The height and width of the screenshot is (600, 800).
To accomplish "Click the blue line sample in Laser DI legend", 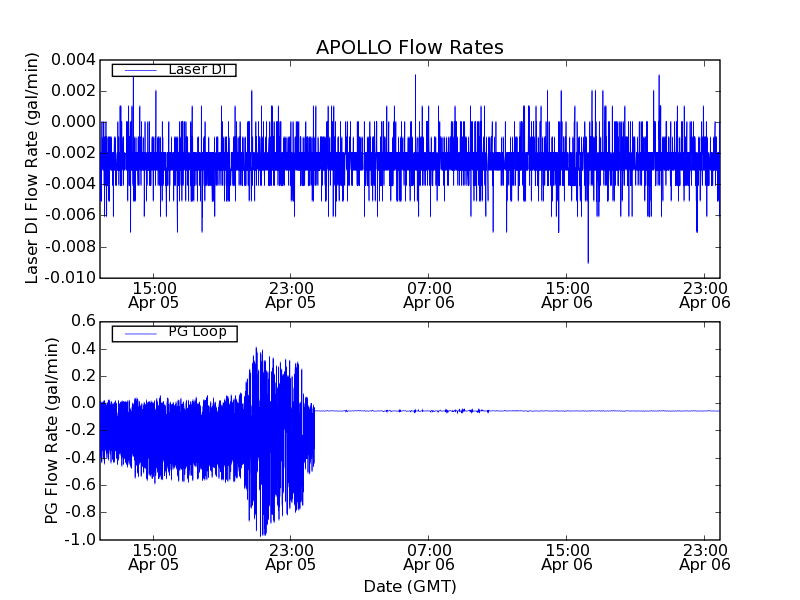I will click(136, 70).
